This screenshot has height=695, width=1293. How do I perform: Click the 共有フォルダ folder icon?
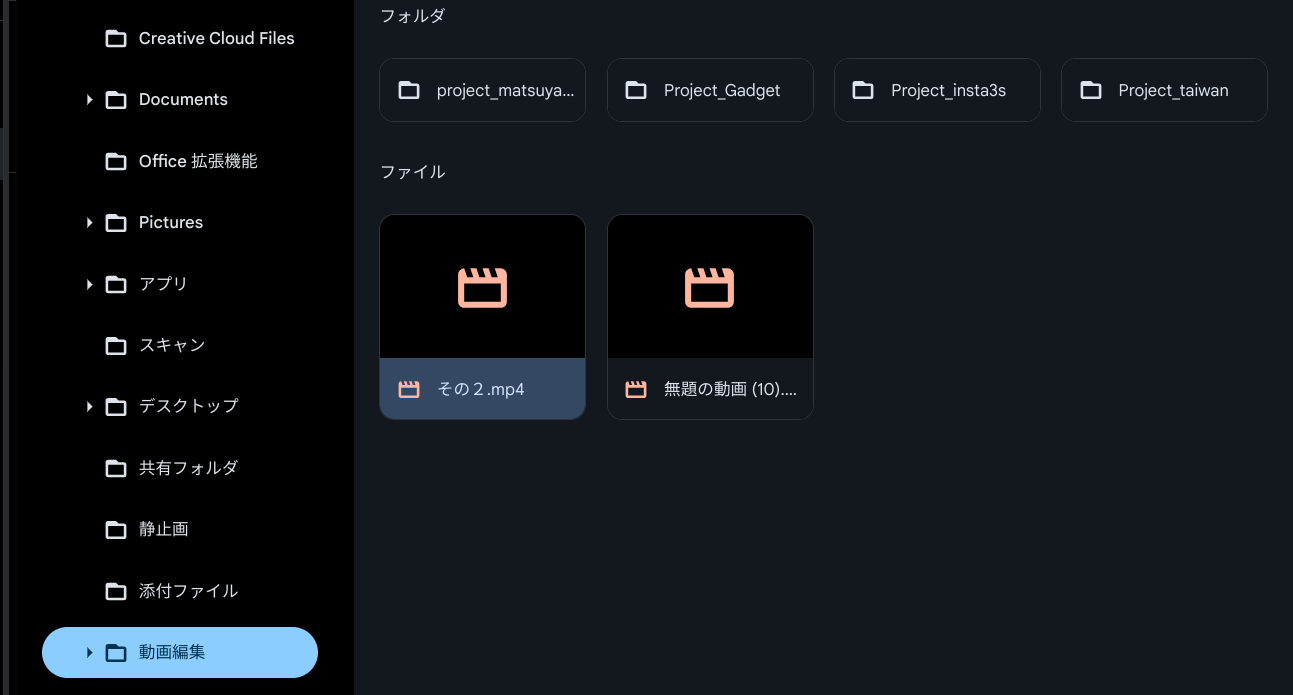click(x=116, y=468)
